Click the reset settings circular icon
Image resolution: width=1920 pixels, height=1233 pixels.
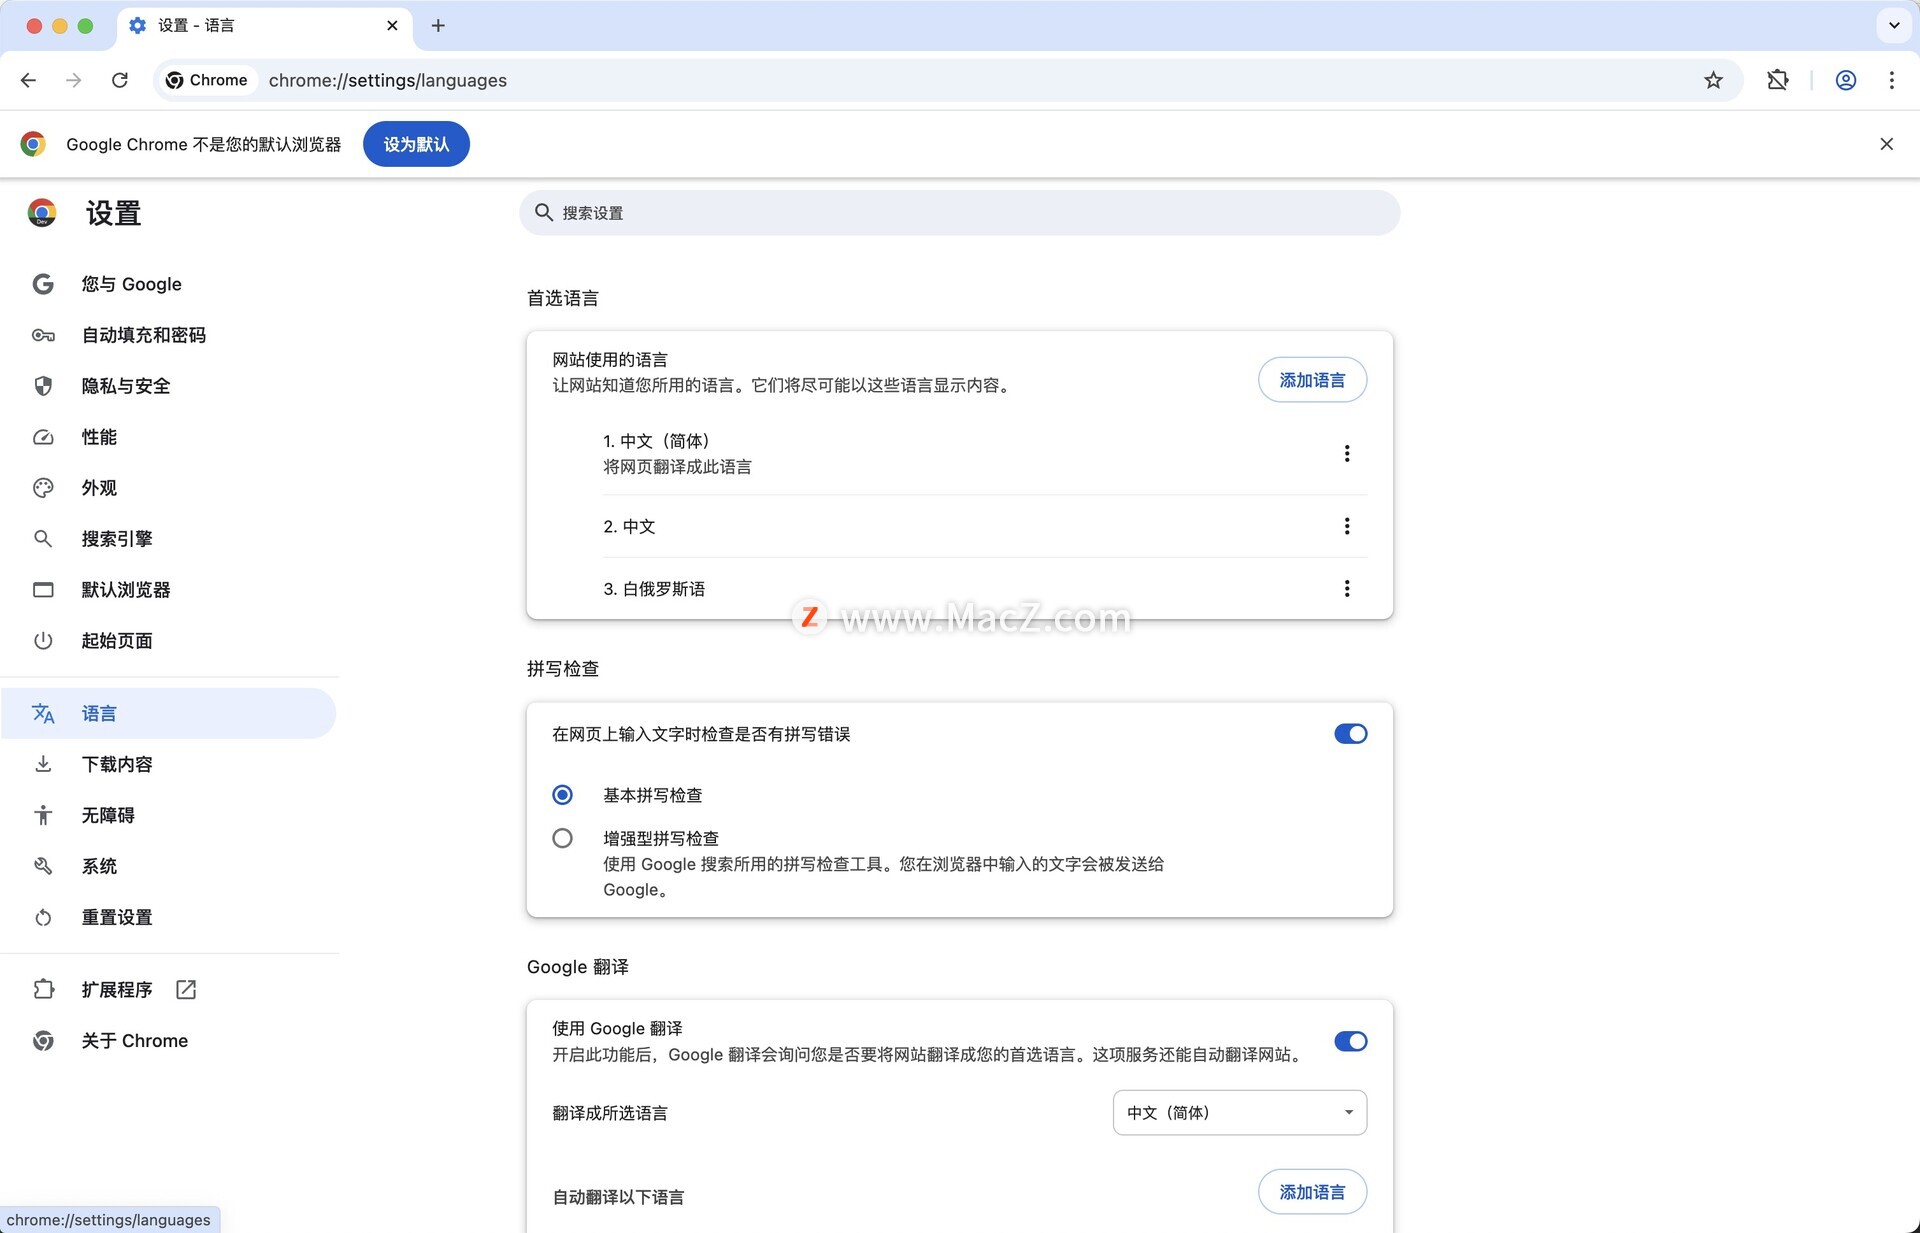(x=43, y=917)
